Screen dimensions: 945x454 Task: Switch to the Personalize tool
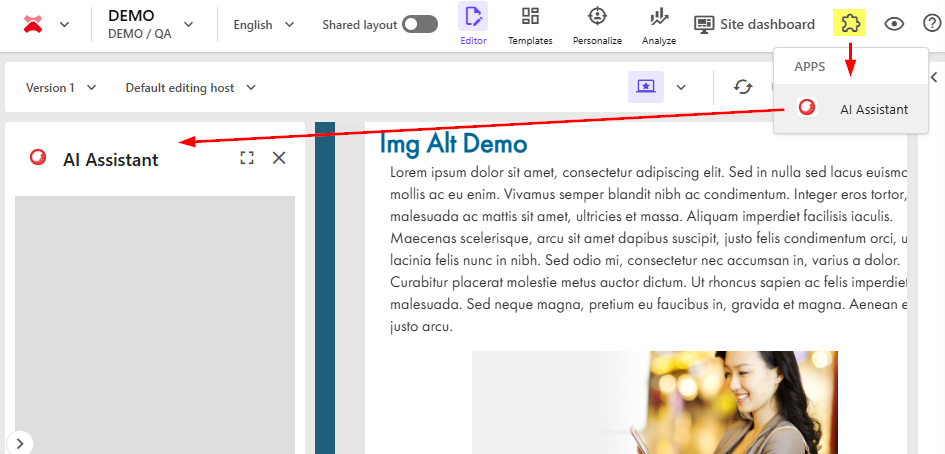597,25
